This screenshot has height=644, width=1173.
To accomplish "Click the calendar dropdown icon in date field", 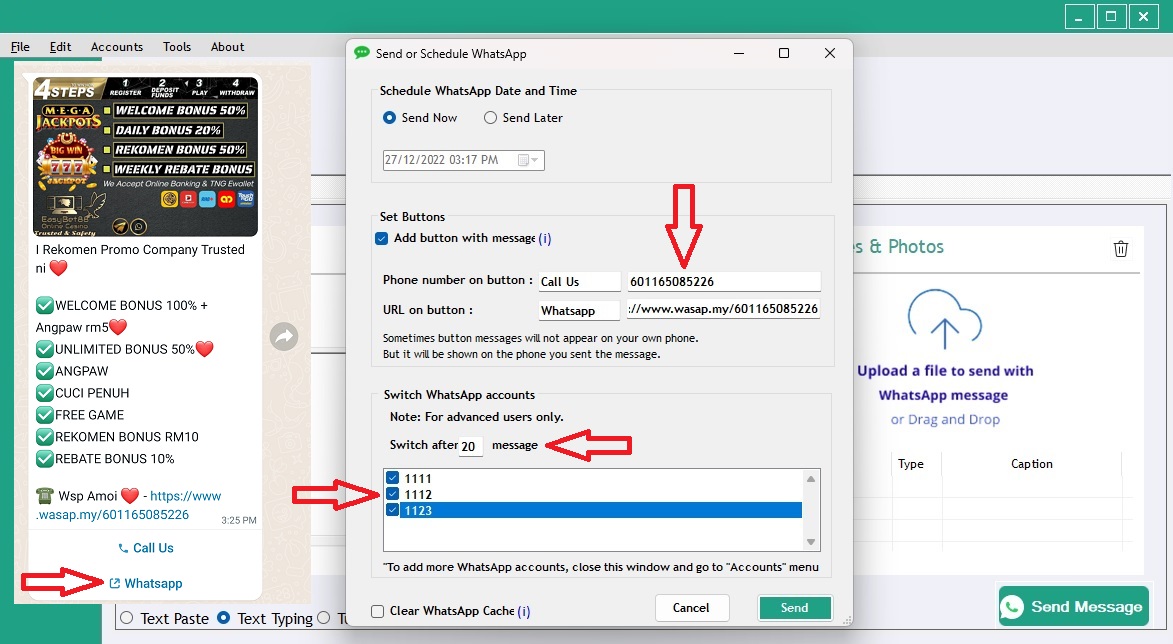I will pyautogui.click(x=528, y=160).
